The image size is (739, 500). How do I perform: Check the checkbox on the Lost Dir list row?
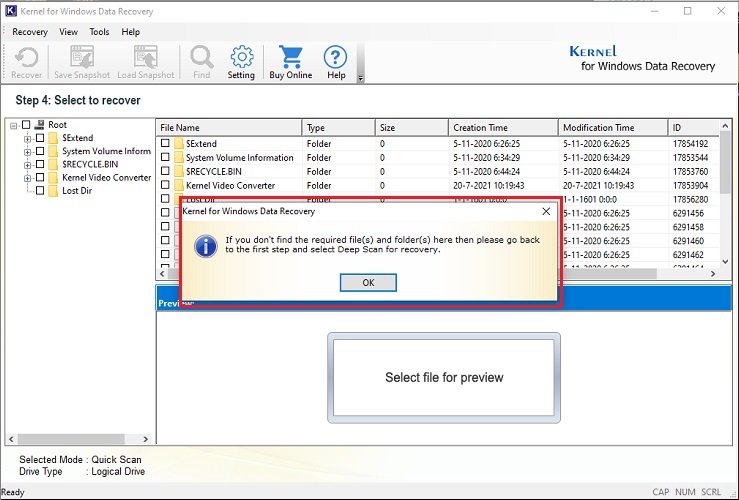point(165,199)
